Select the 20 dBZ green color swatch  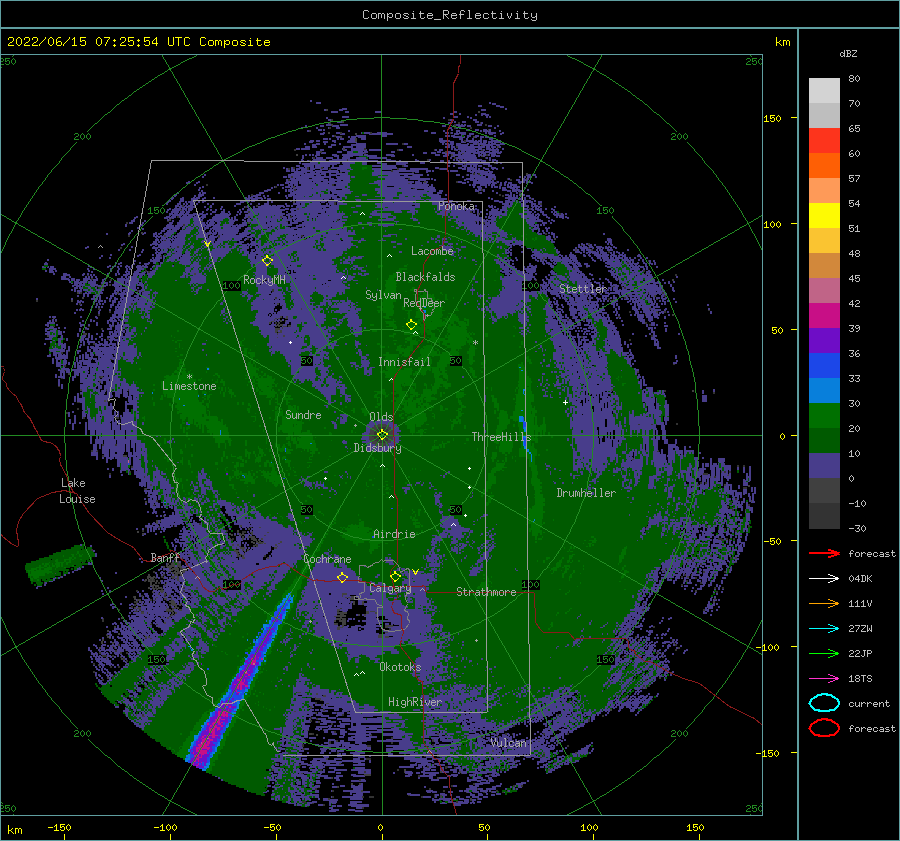click(824, 416)
